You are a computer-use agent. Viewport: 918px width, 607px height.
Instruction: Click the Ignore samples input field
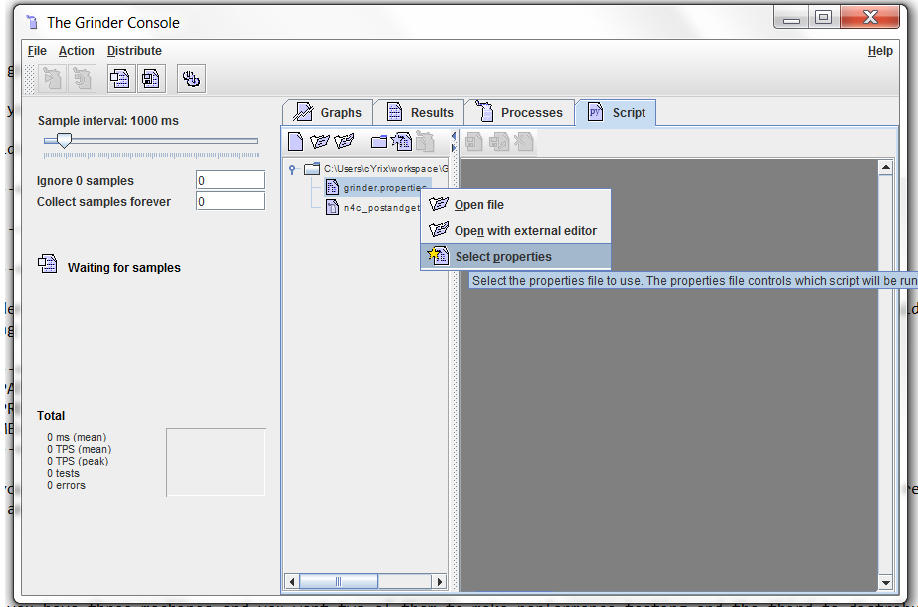pyautogui.click(x=230, y=180)
